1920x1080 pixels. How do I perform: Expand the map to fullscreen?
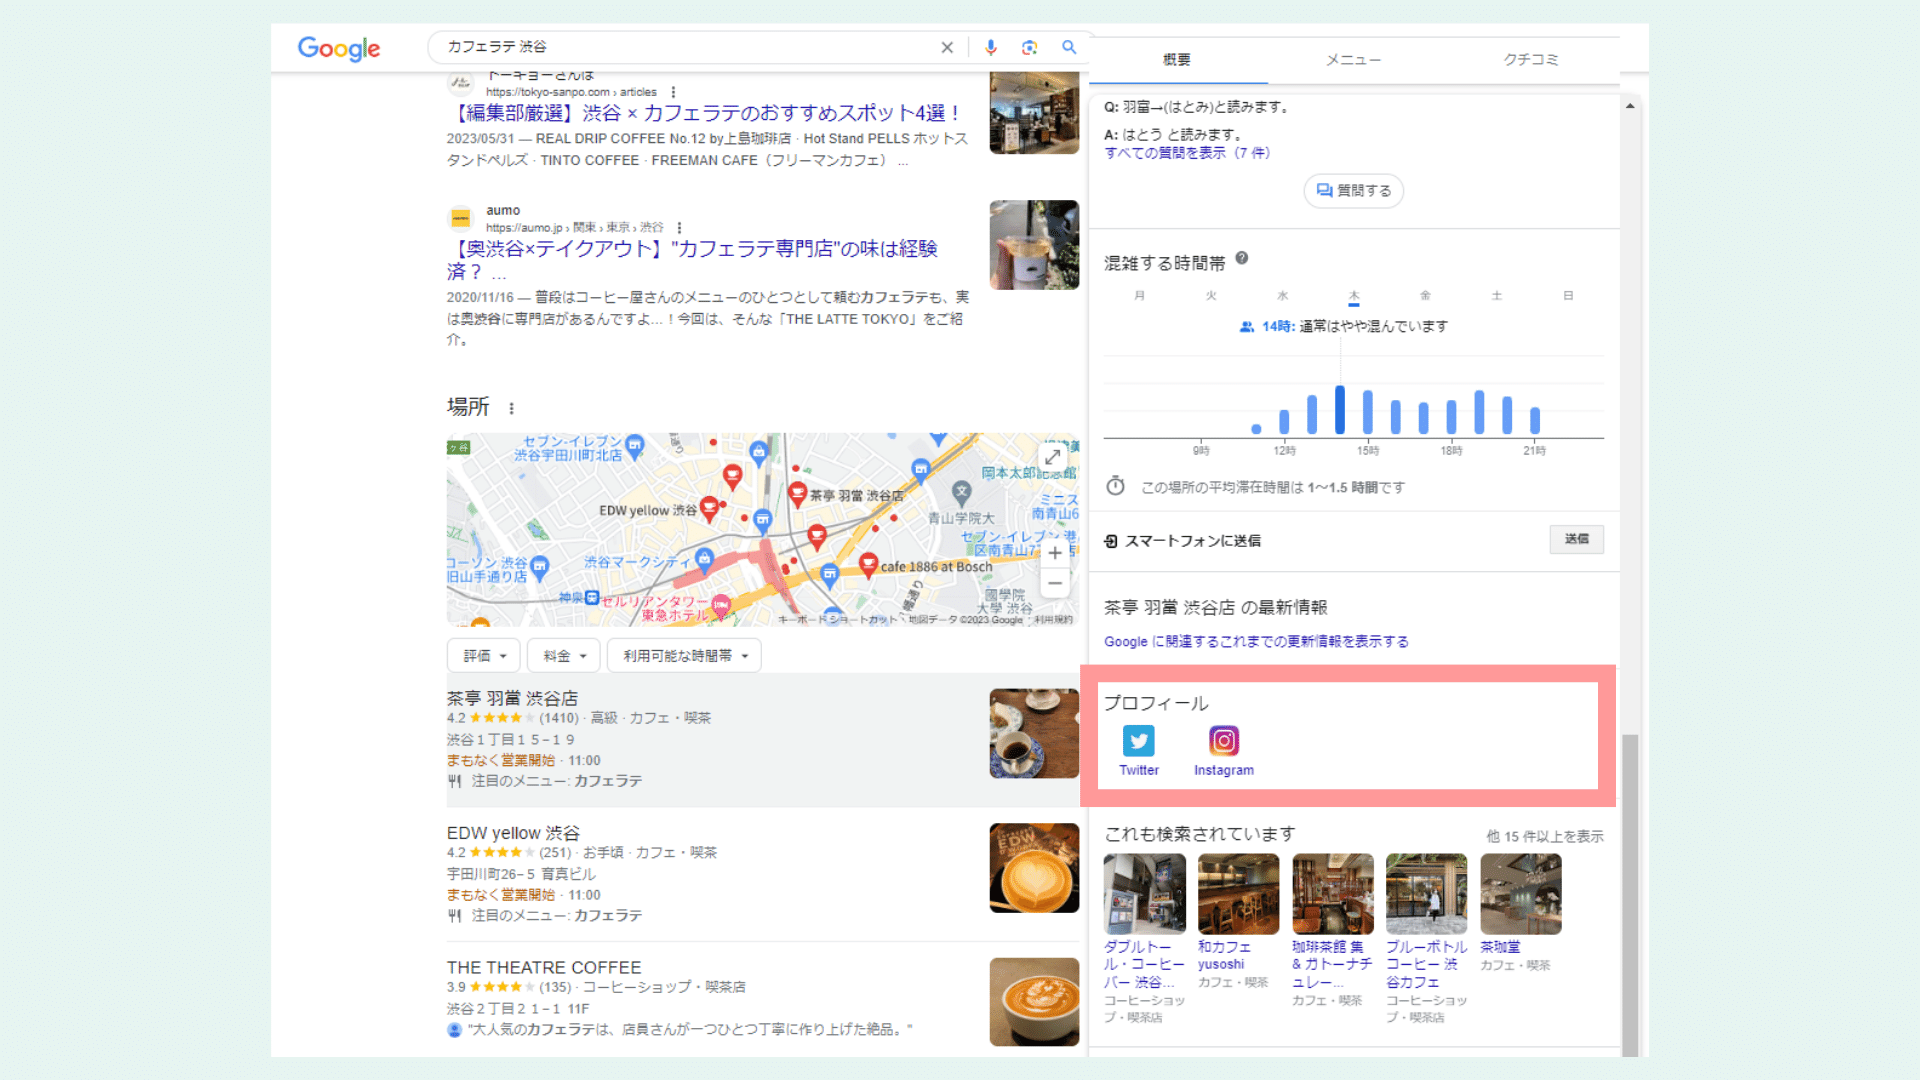(x=1052, y=456)
